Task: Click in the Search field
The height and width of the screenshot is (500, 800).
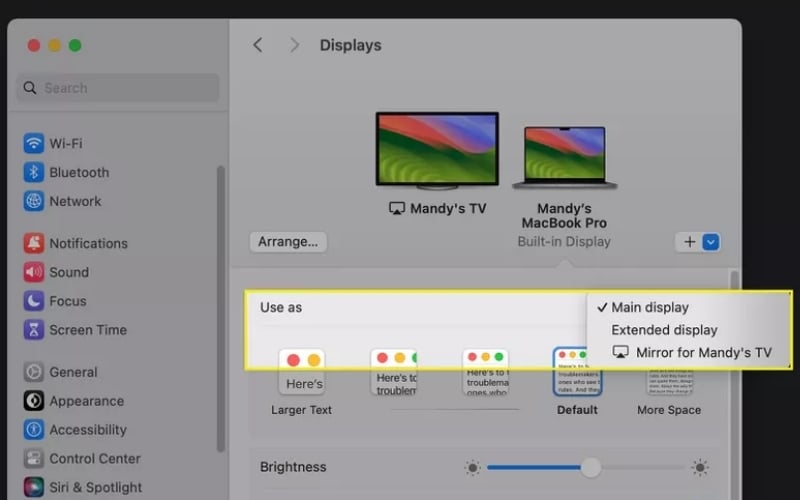Action: (x=118, y=88)
